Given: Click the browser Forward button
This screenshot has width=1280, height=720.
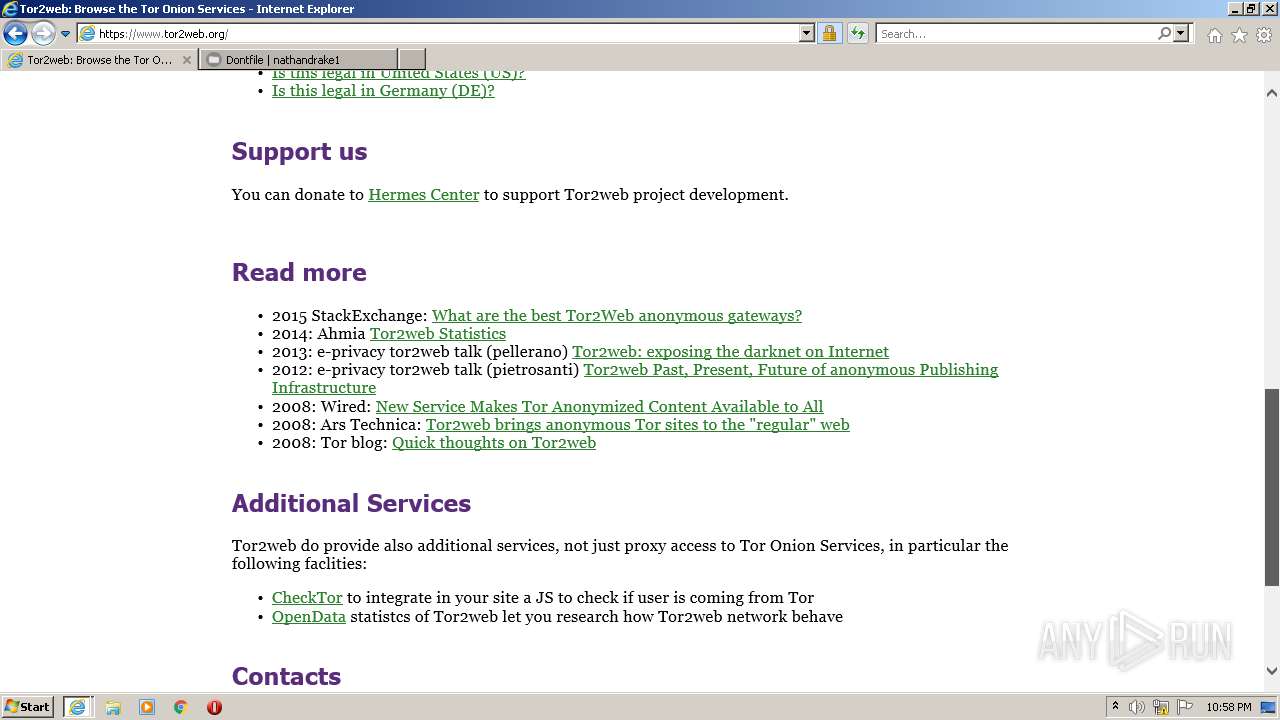Looking at the screenshot, I should (x=43, y=33).
